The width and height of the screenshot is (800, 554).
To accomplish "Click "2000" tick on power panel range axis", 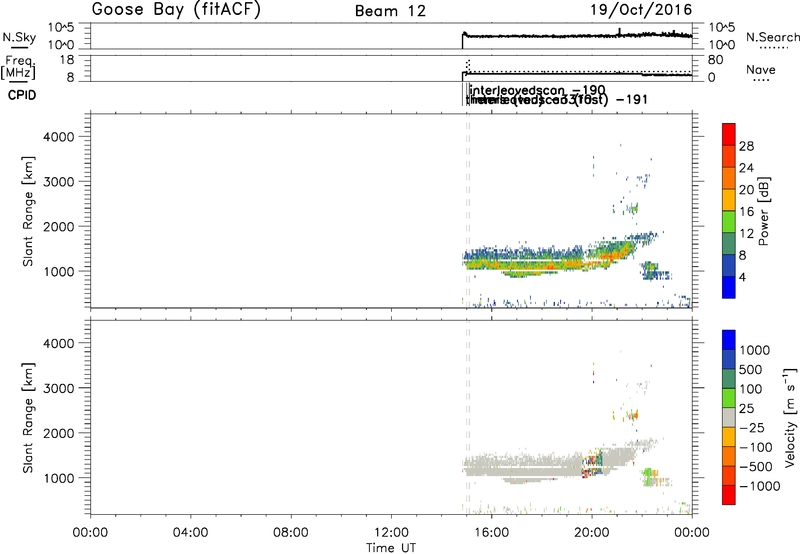I will (59, 226).
